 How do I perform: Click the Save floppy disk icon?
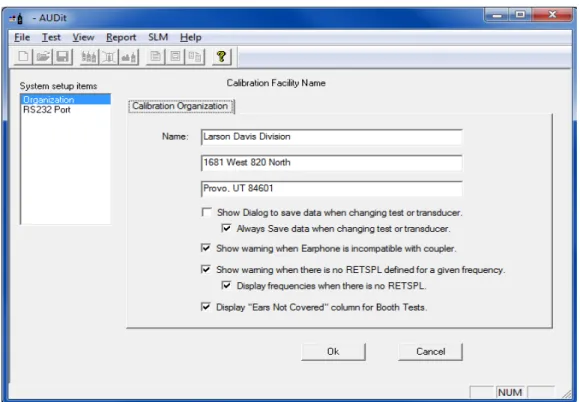[x=62, y=57]
